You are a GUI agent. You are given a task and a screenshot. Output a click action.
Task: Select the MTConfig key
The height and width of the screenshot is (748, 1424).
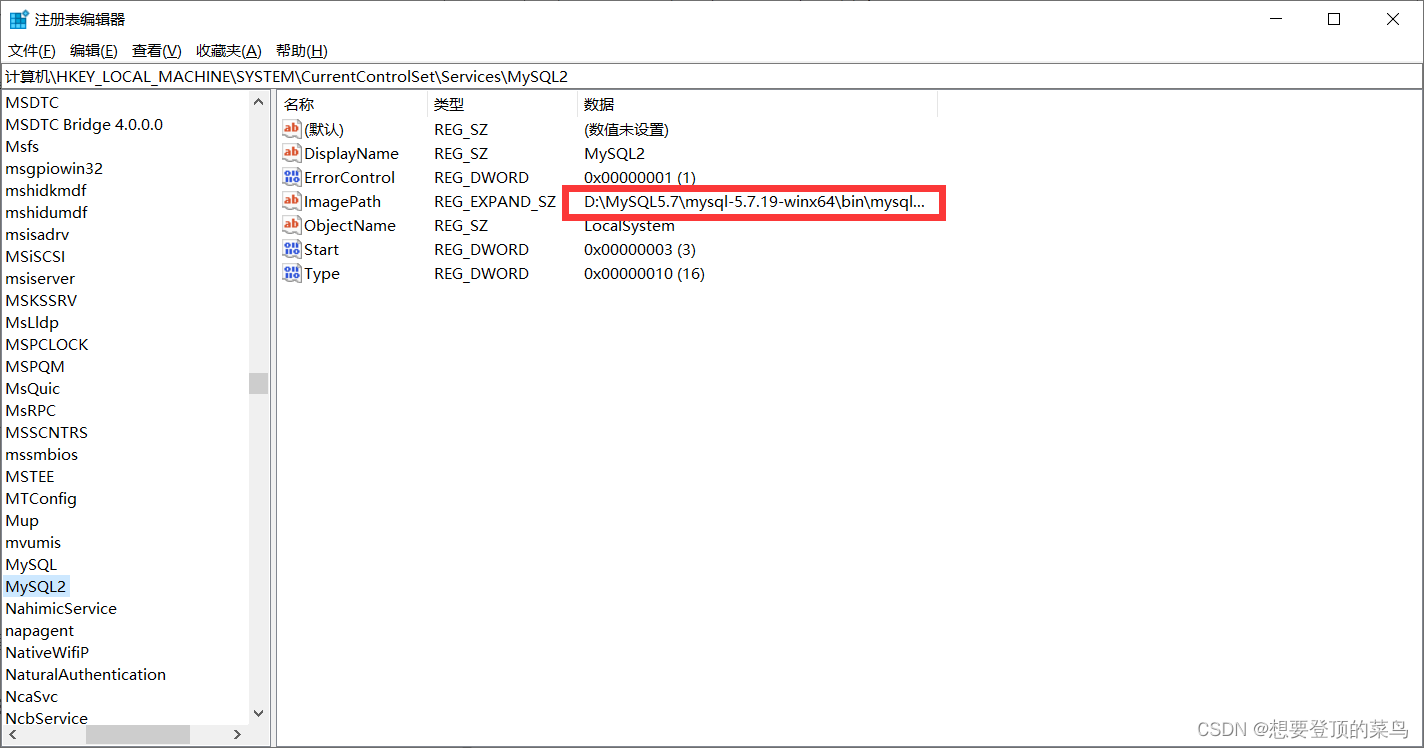coord(41,498)
